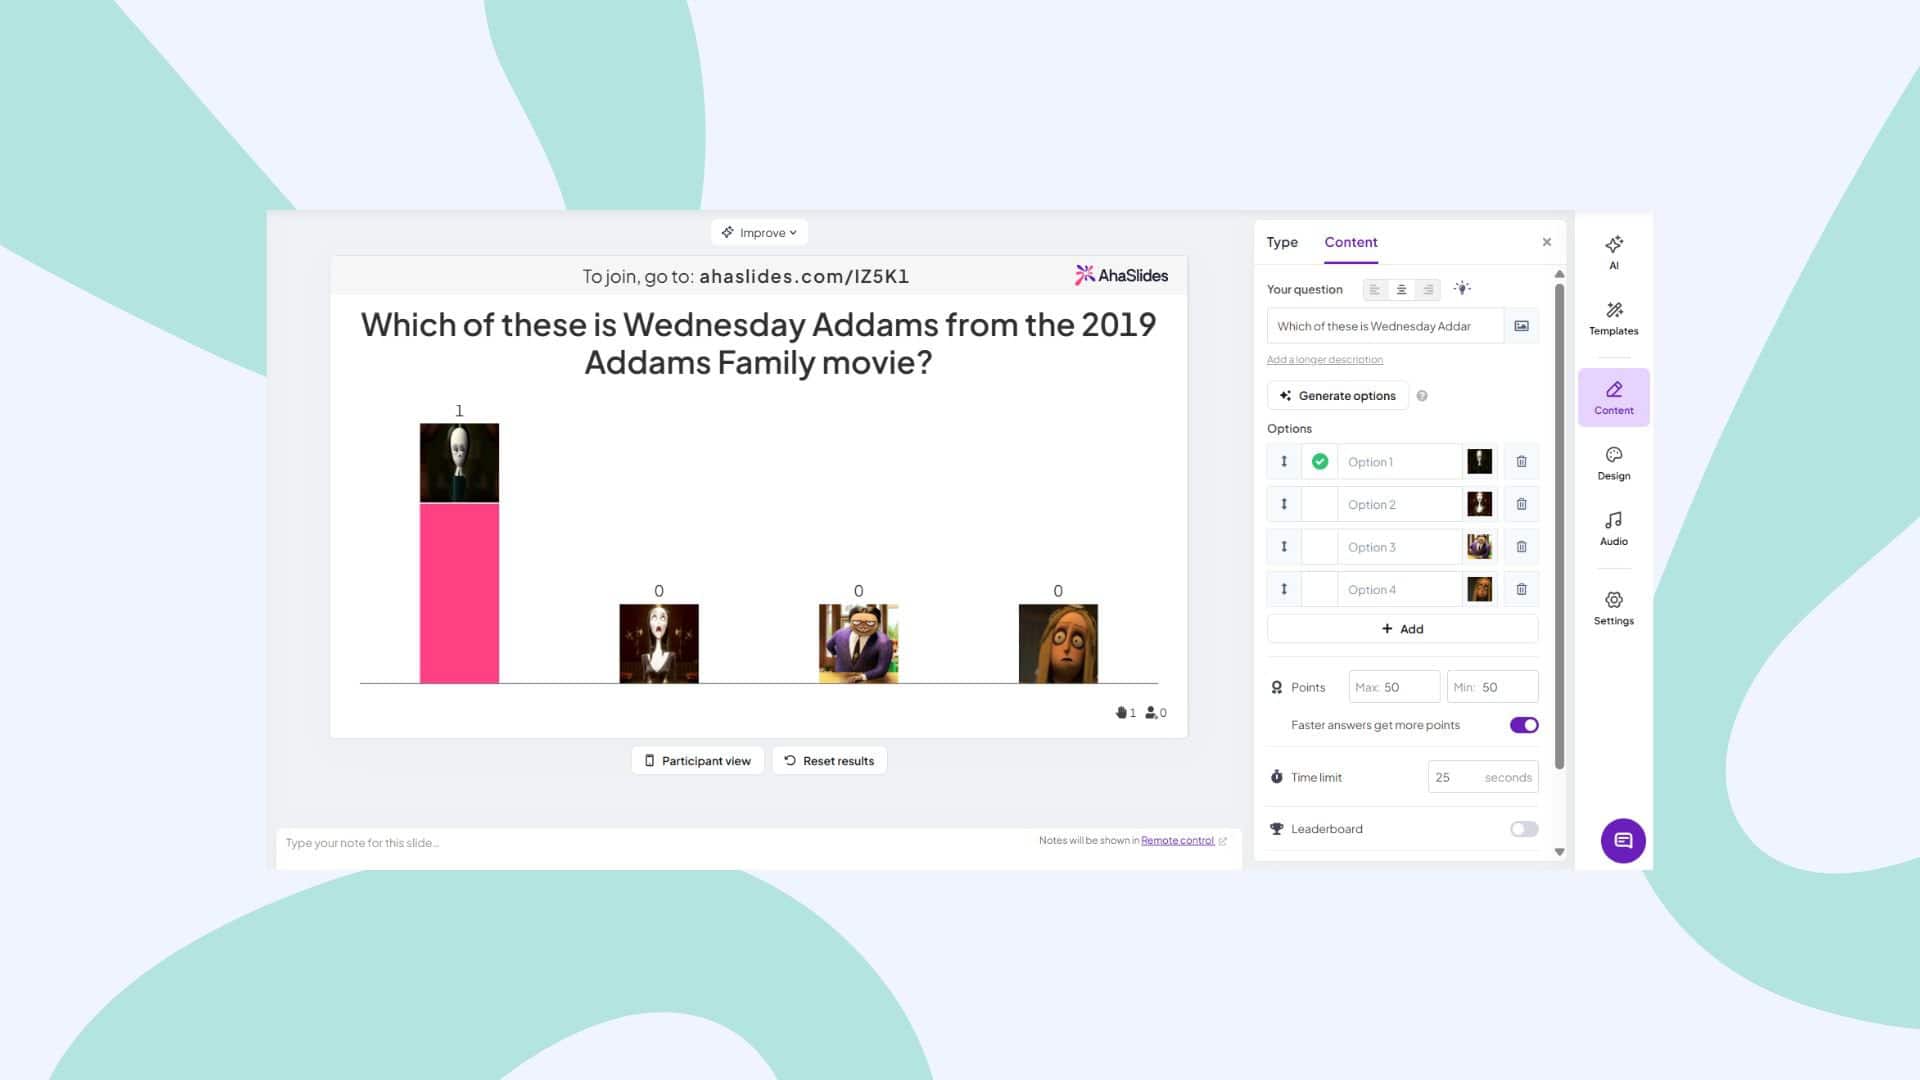1920x1080 pixels.
Task: Click the Time limit seconds field
Action: [x=1483, y=777]
